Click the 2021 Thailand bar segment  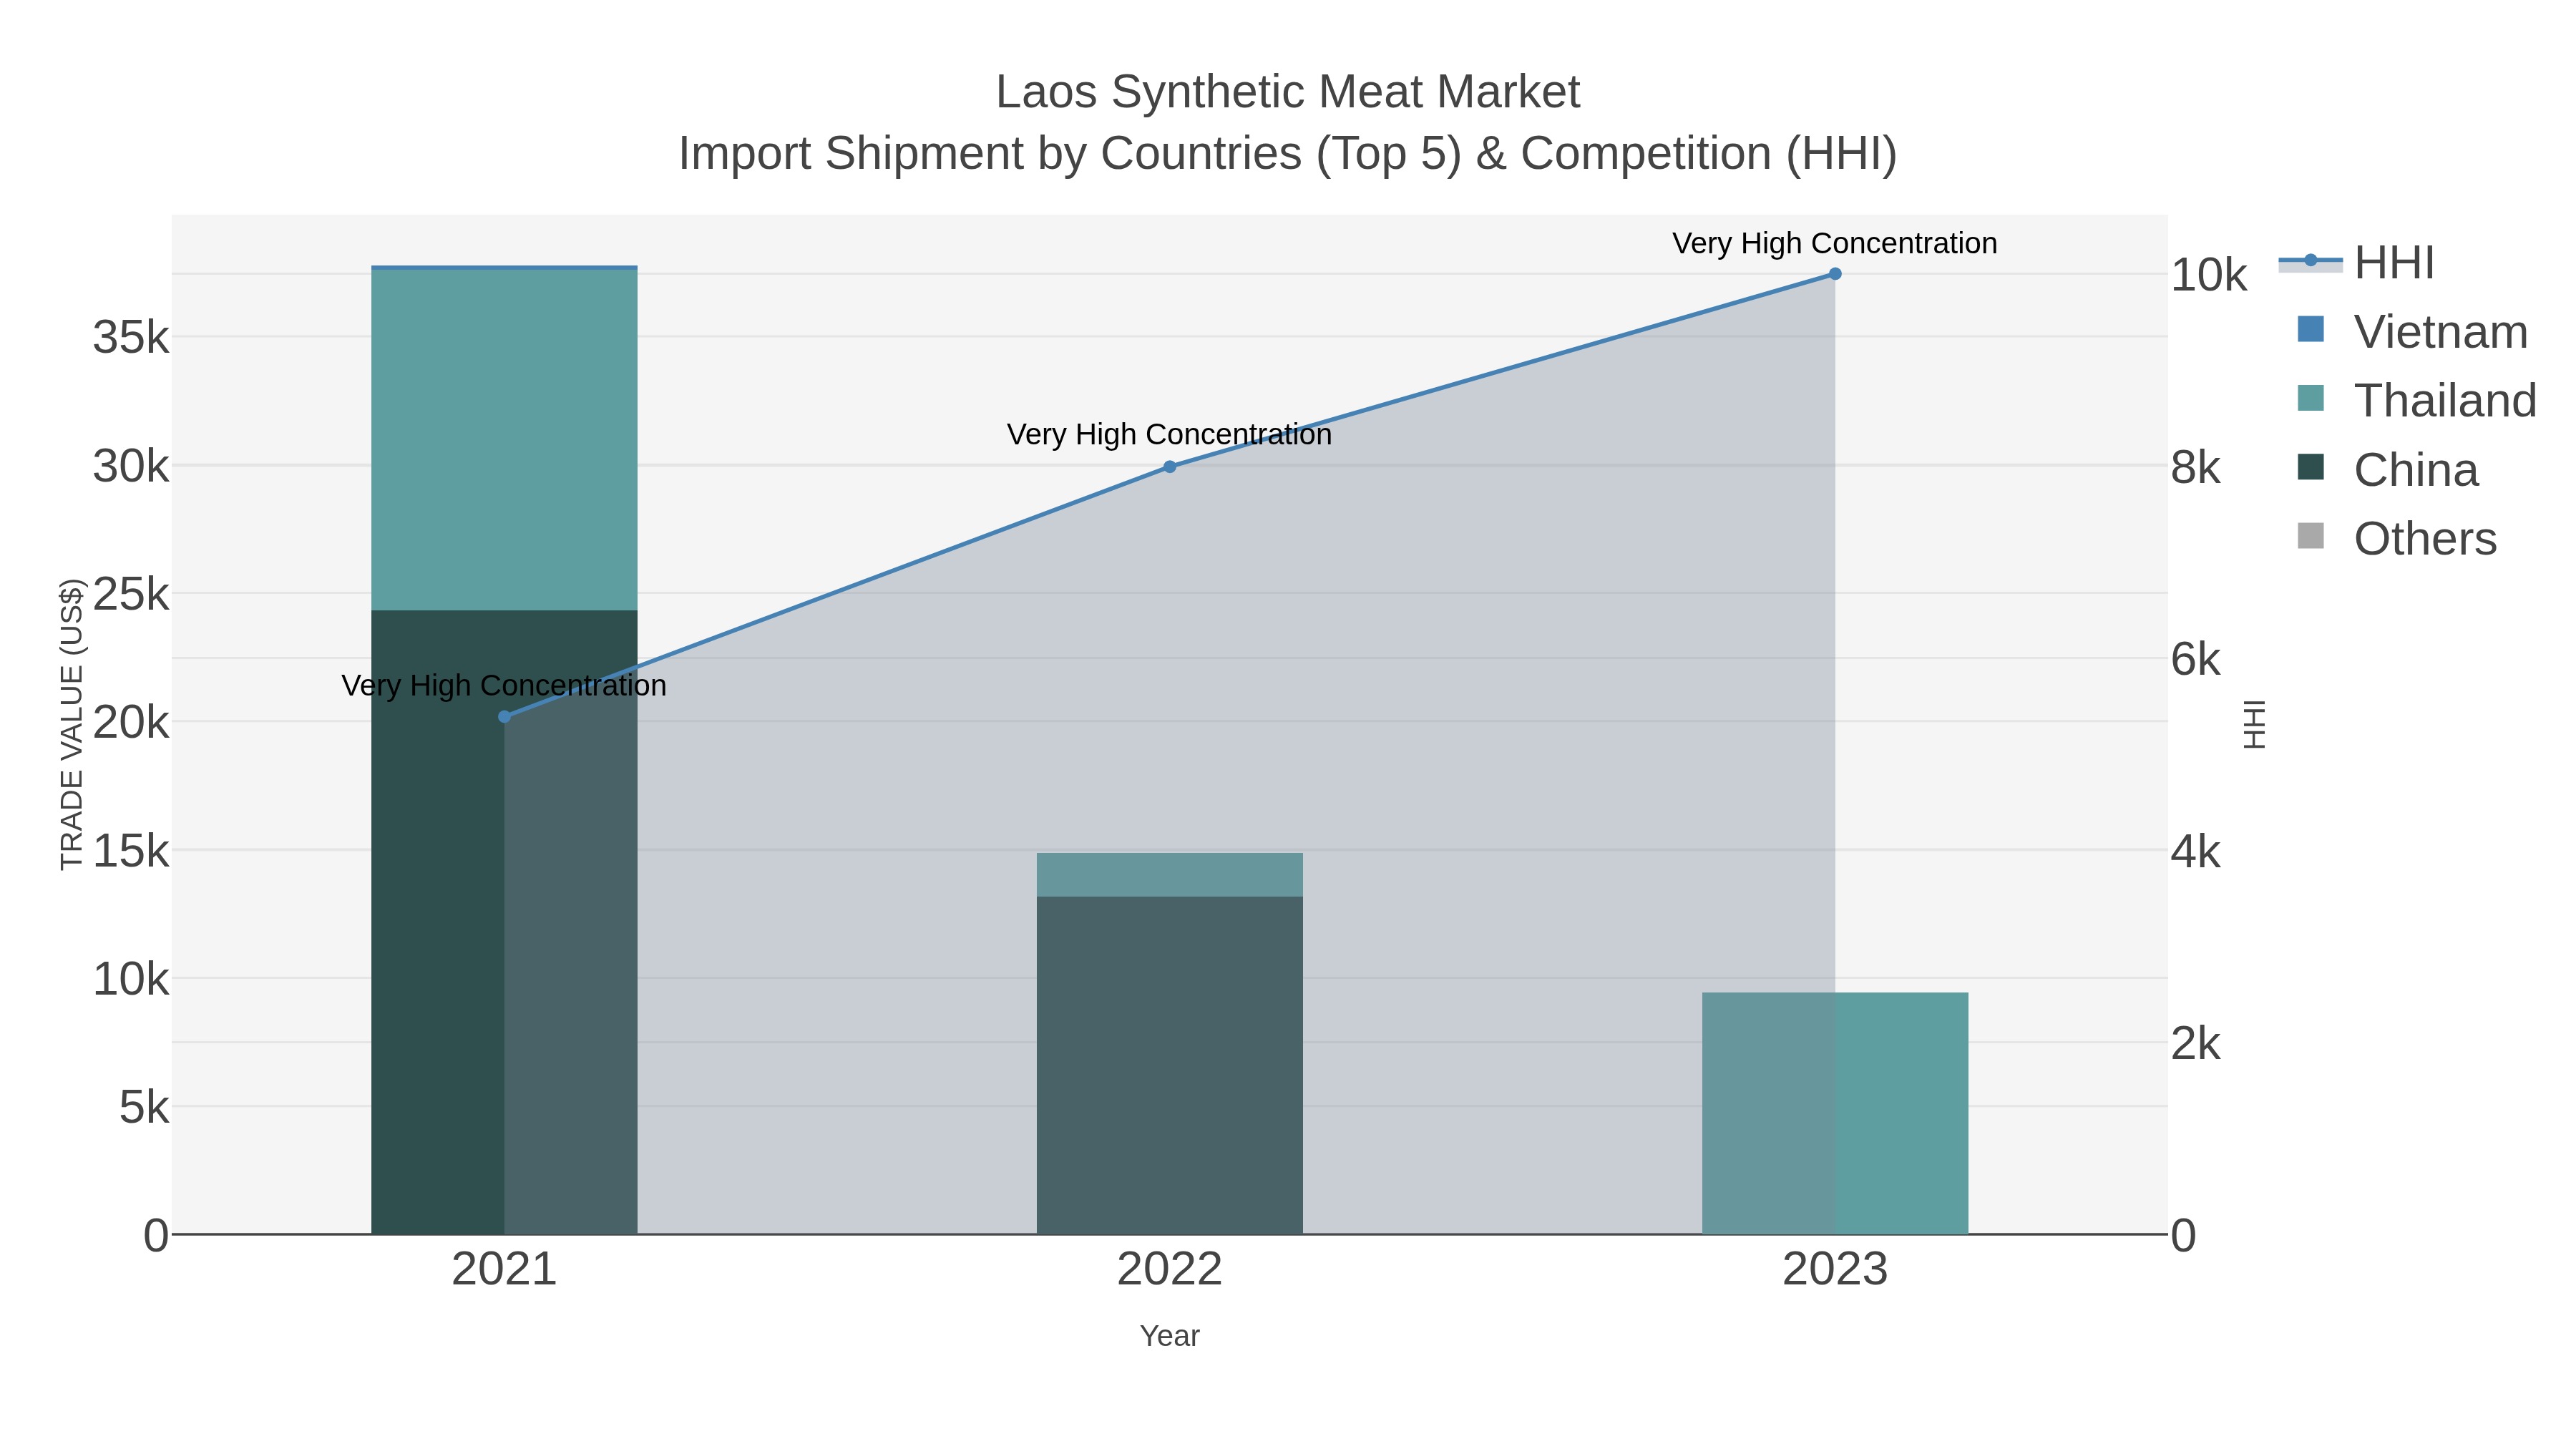tap(504, 440)
